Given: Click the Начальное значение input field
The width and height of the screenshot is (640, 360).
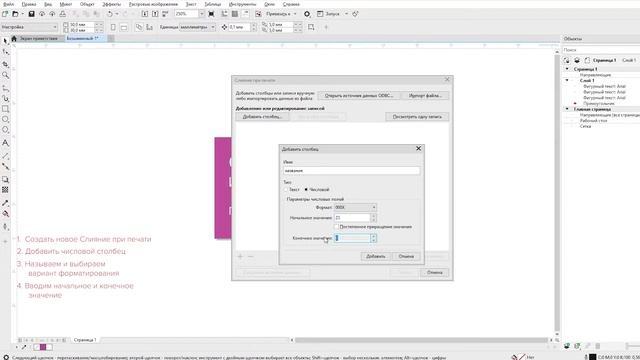Looking at the screenshot, I should point(352,218).
